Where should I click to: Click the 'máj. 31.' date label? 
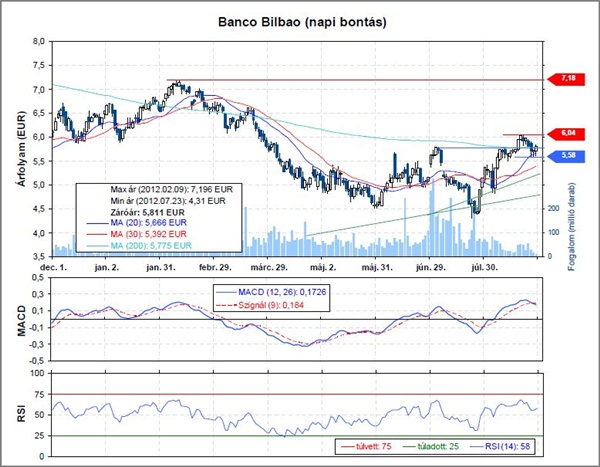[x=377, y=268]
